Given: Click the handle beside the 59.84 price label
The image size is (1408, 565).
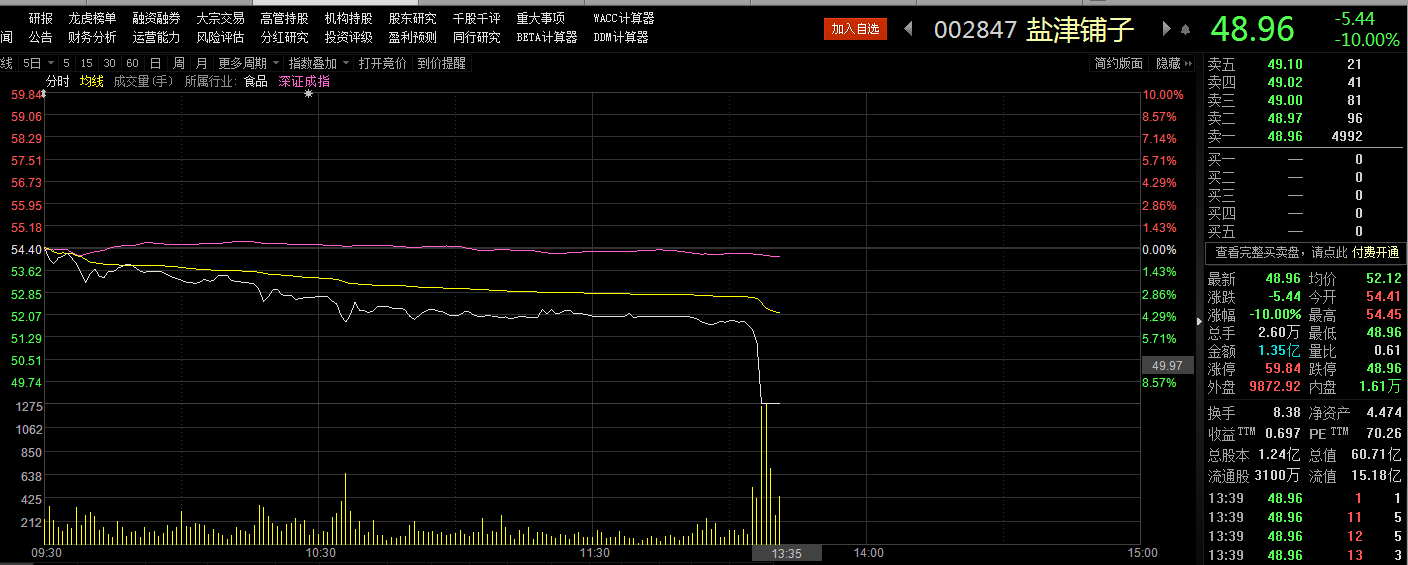Looking at the screenshot, I should tap(43, 95).
